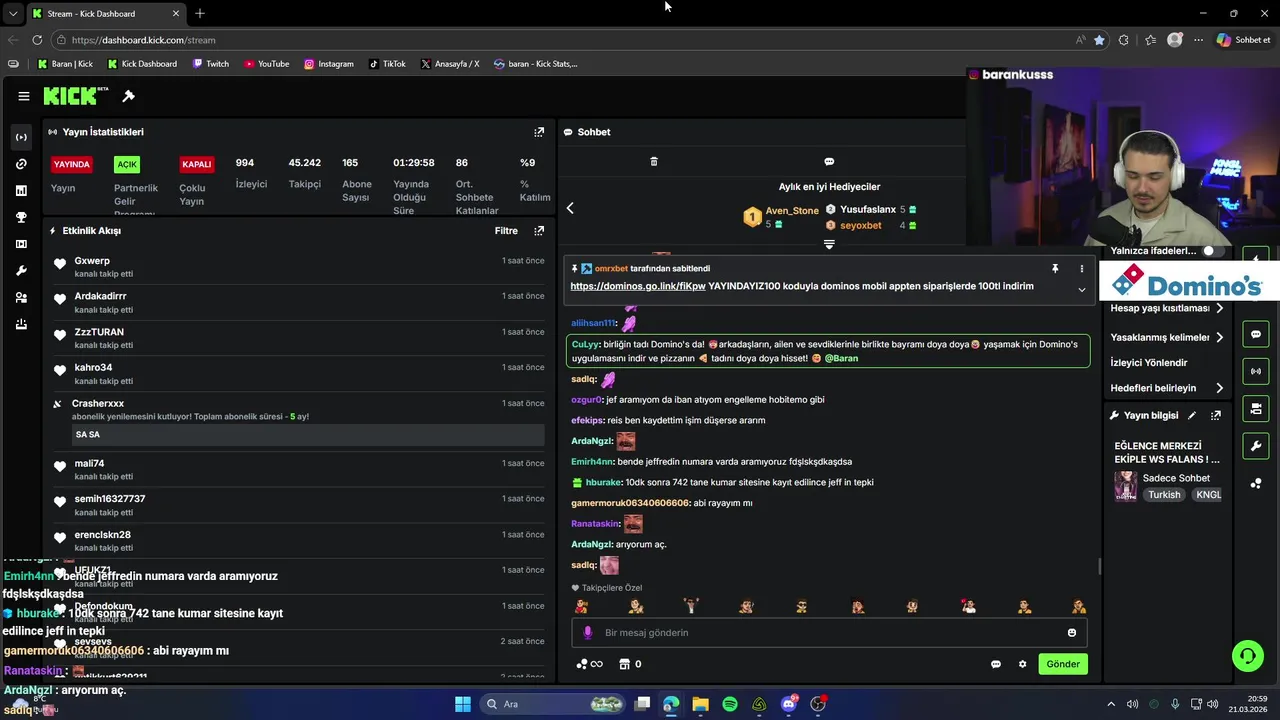The image size is (1280, 720).
Task: Click the chat bubble icon in right sidebar
Action: click(1256, 334)
